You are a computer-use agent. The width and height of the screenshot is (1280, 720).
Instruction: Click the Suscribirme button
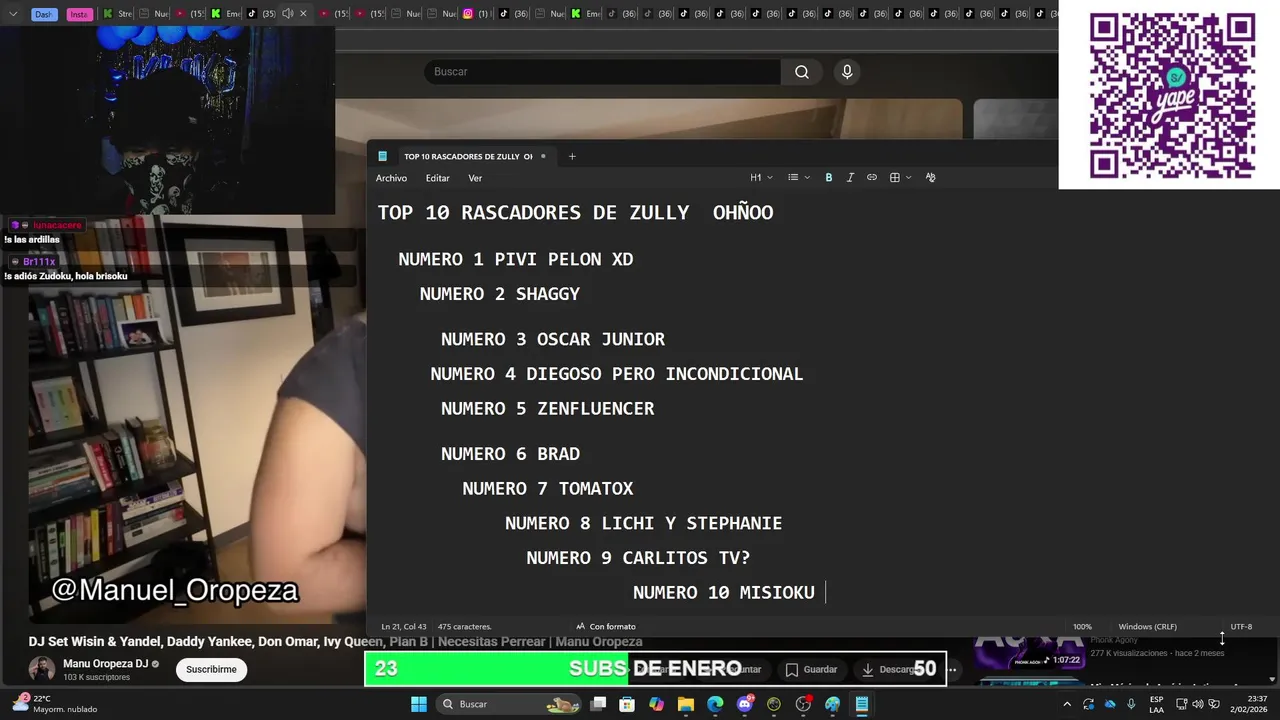211,669
